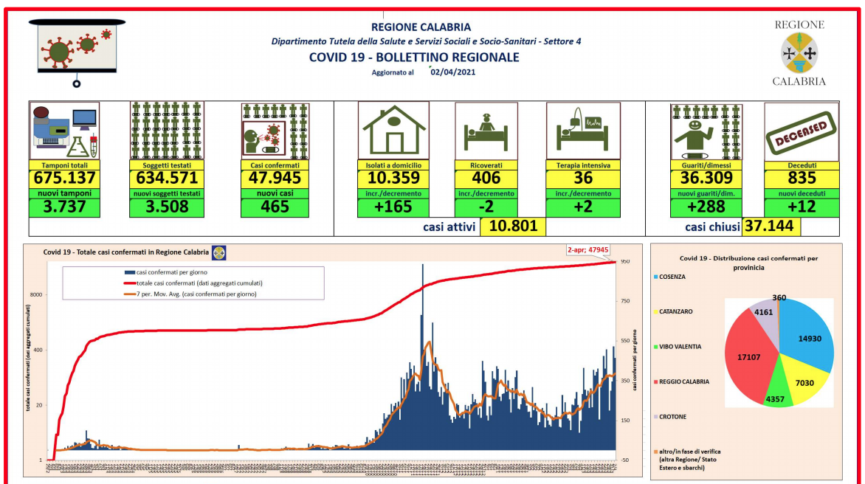The height and width of the screenshot is (484, 865).
Task: Click the Guariti/dimessi happy figure icon
Action: (x=705, y=130)
